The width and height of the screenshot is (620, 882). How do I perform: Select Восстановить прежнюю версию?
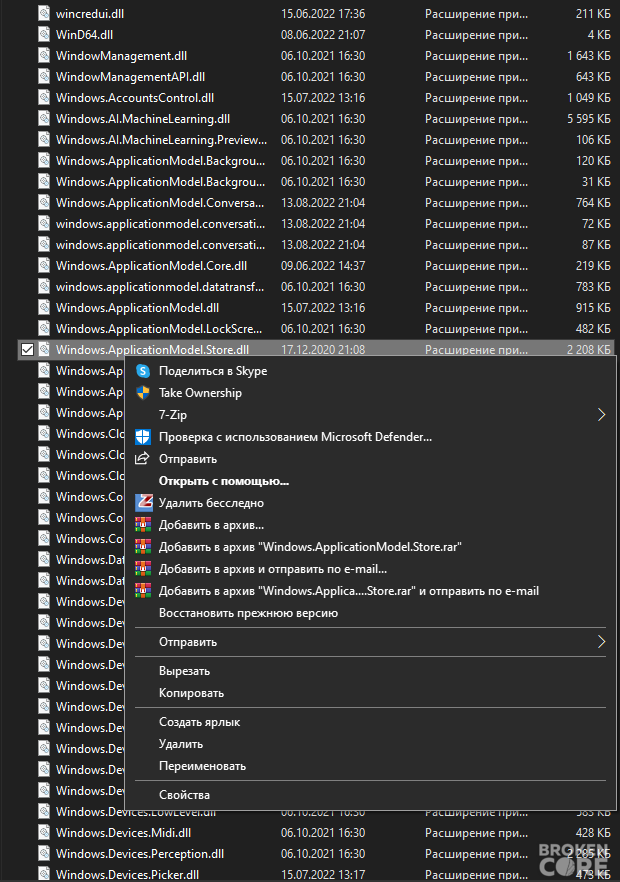pos(248,613)
